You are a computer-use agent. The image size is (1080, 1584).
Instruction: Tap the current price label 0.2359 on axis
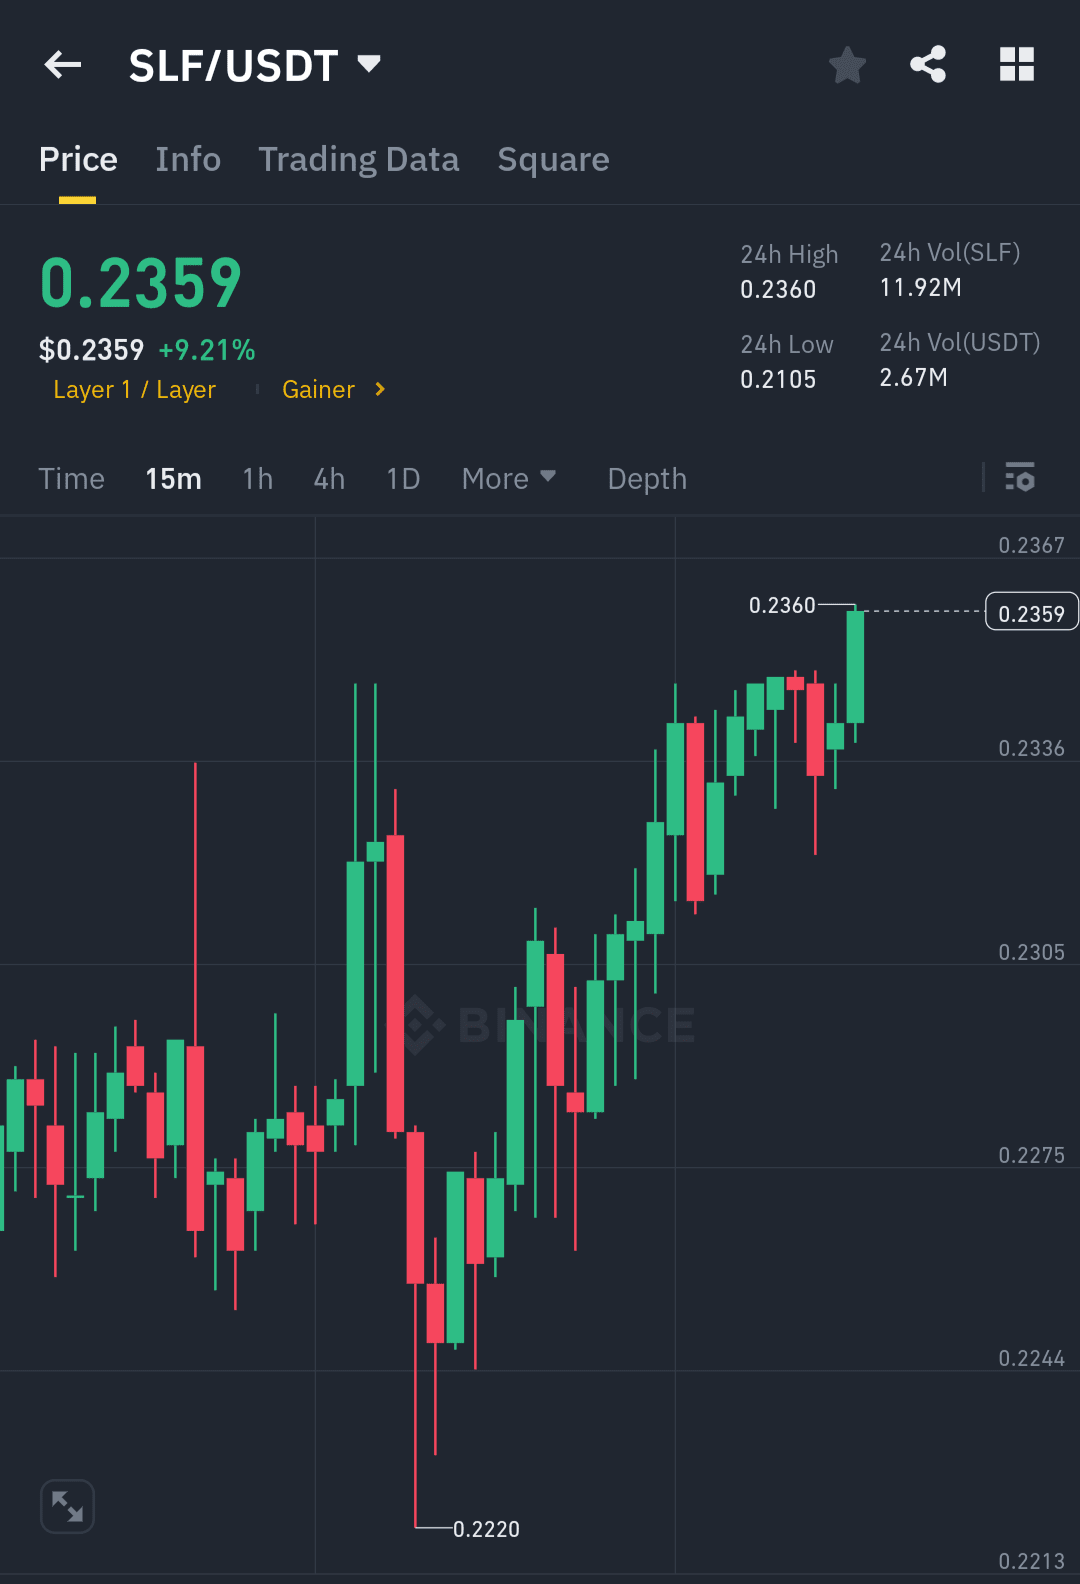(1031, 611)
